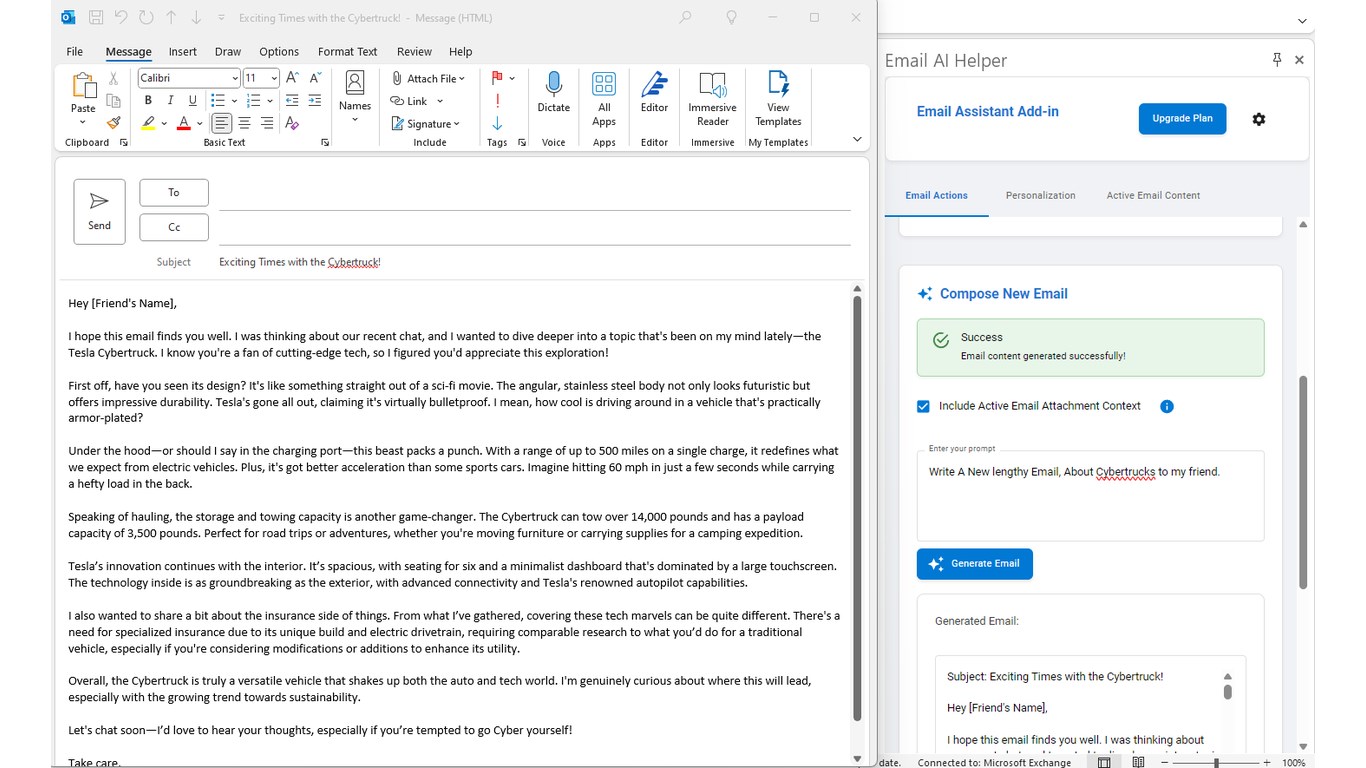Increase font size with the grow font icon
The image size is (1366, 768).
tap(292, 78)
